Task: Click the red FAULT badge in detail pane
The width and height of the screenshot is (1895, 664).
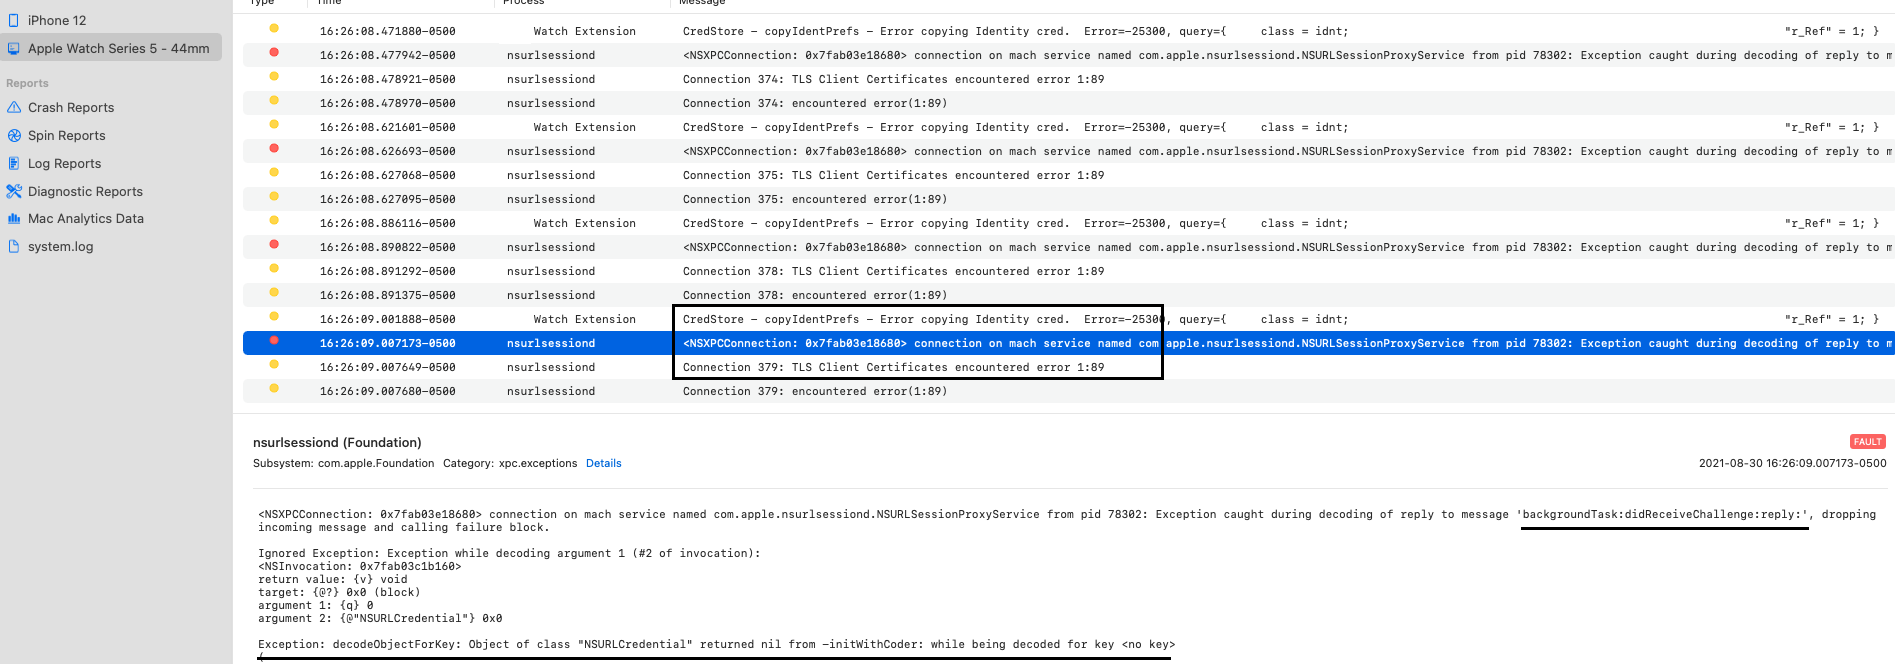Action: click(1868, 442)
